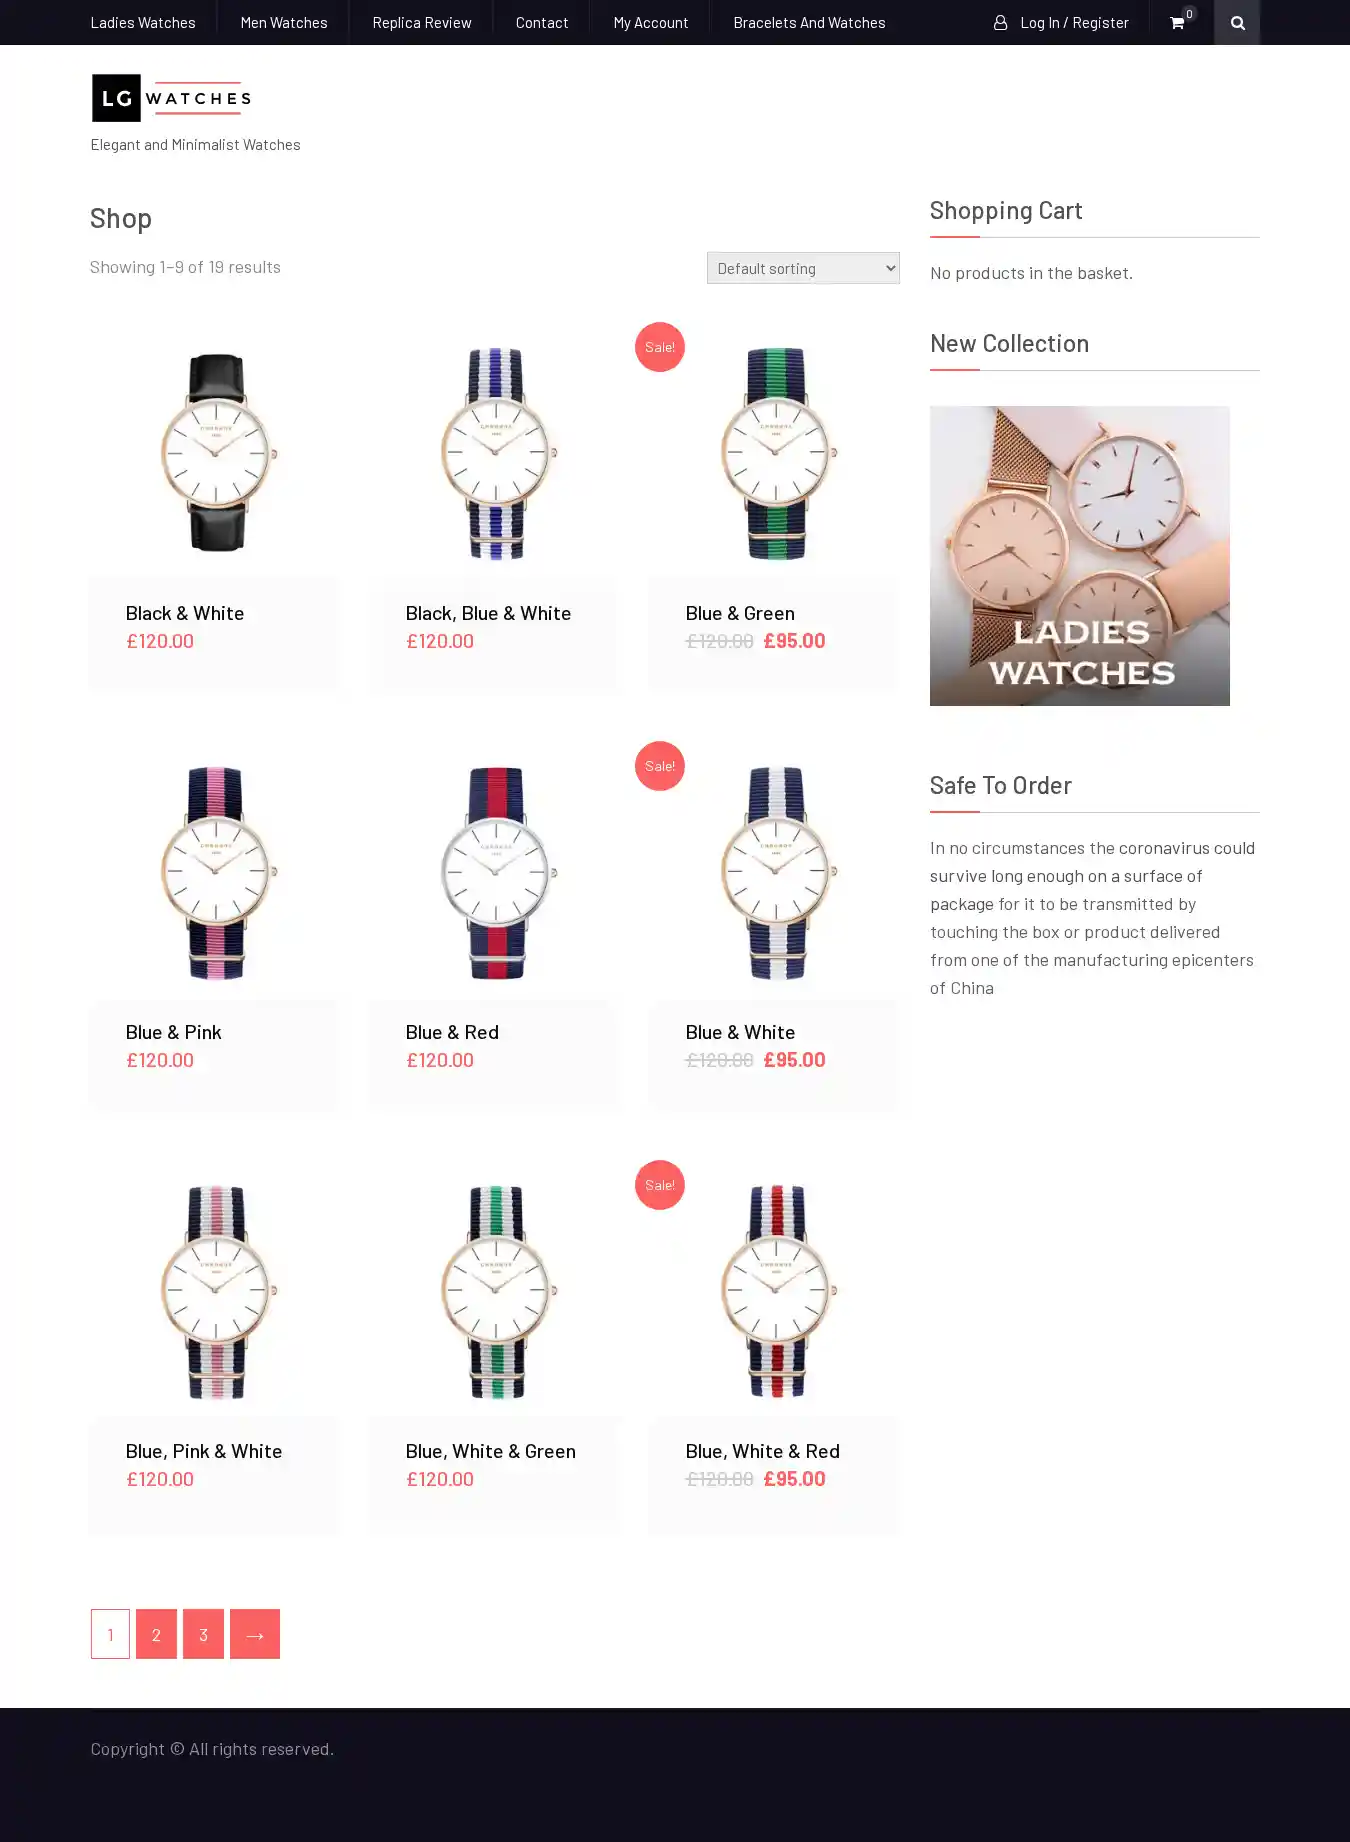Open the search magnifier icon
This screenshot has width=1350, height=1842.
(x=1237, y=22)
